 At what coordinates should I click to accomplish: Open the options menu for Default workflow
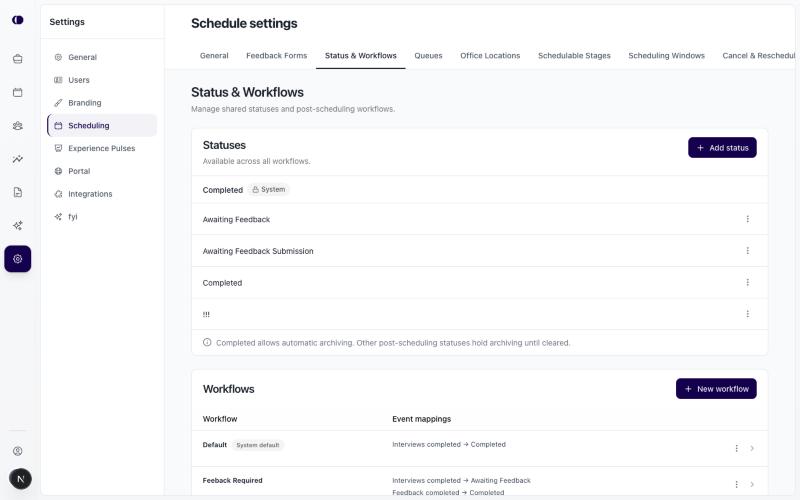736,448
